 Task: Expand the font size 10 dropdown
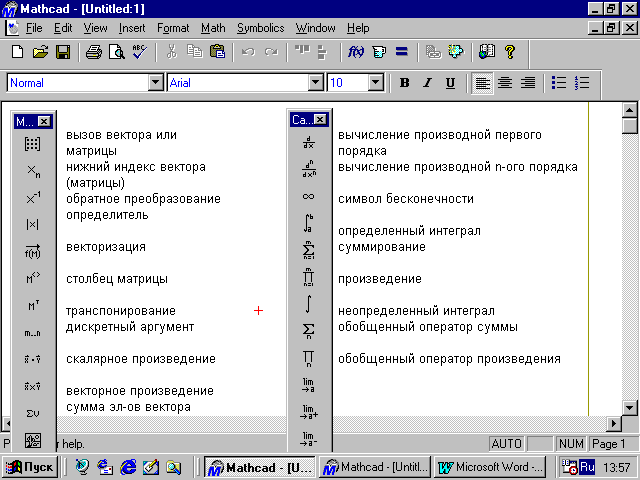(x=376, y=83)
